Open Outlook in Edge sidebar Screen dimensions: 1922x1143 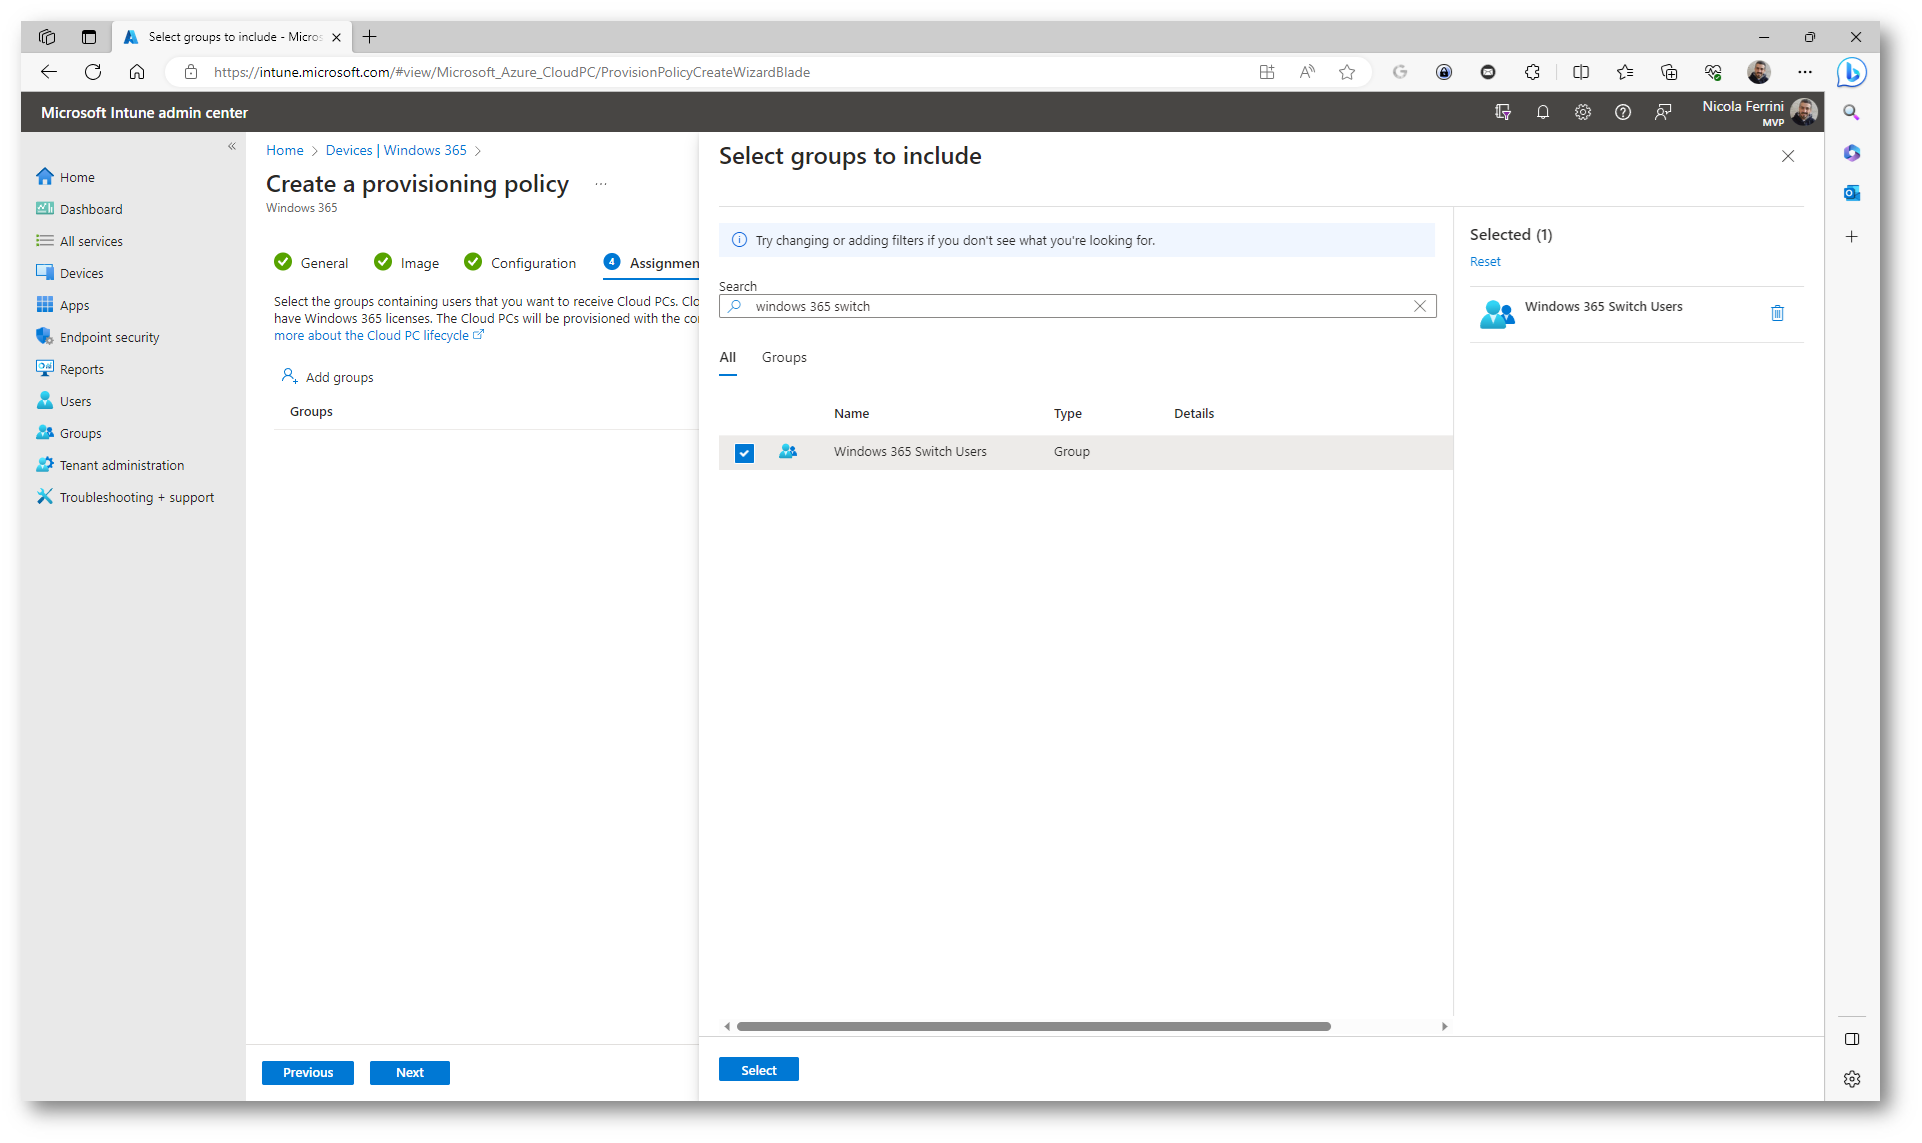click(x=1852, y=193)
